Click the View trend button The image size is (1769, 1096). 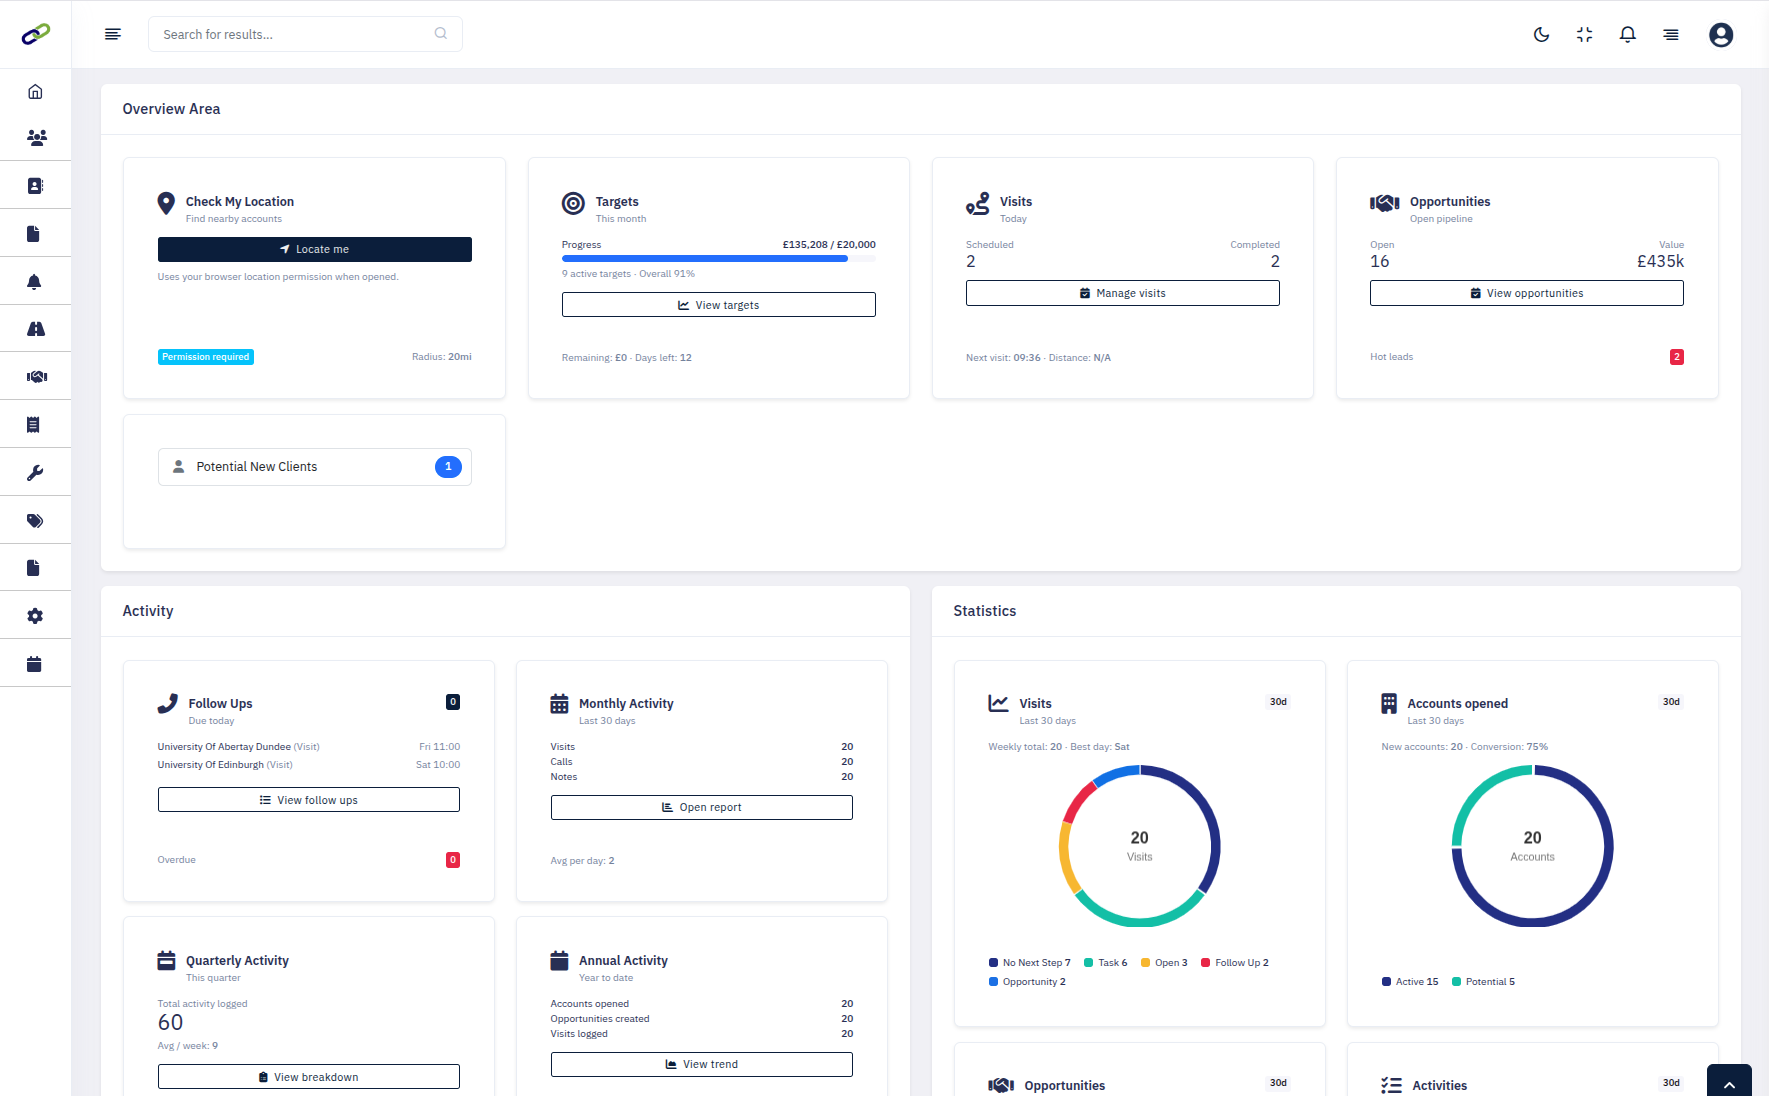click(x=702, y=1064)
